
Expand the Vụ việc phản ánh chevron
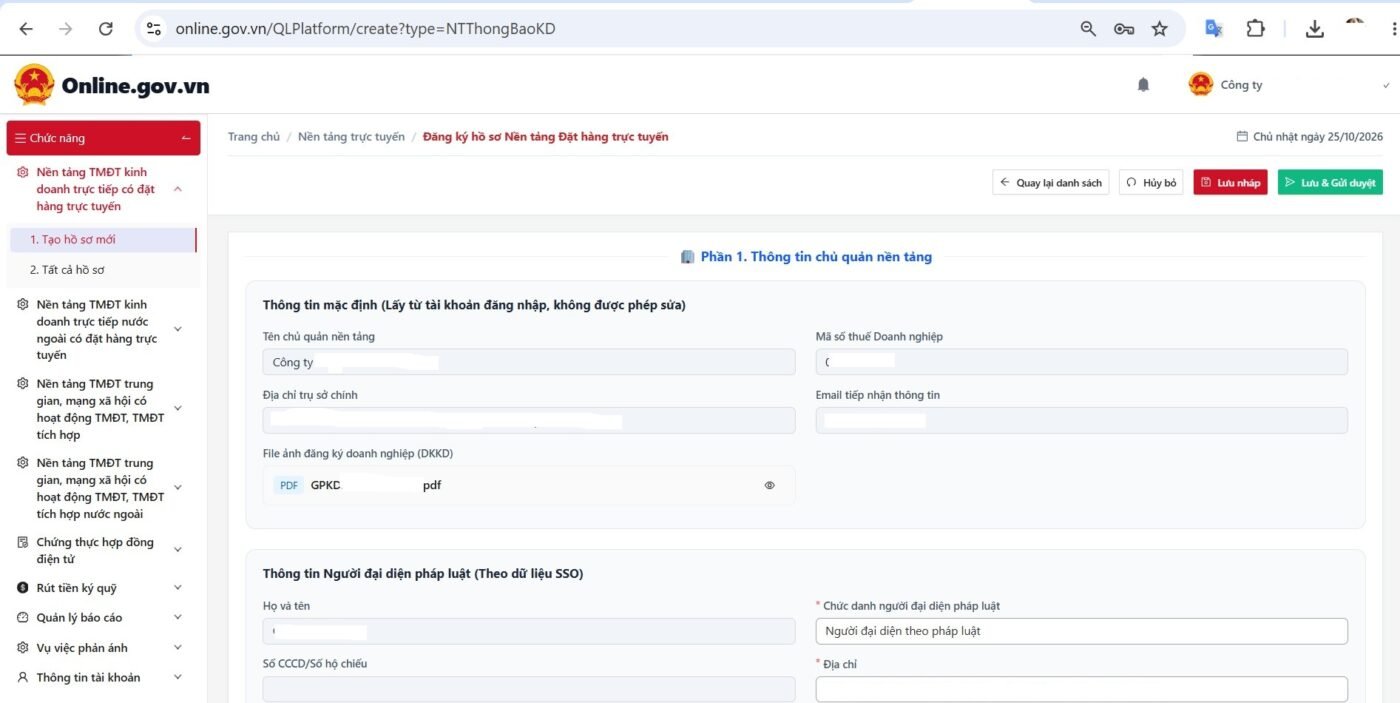178,648
